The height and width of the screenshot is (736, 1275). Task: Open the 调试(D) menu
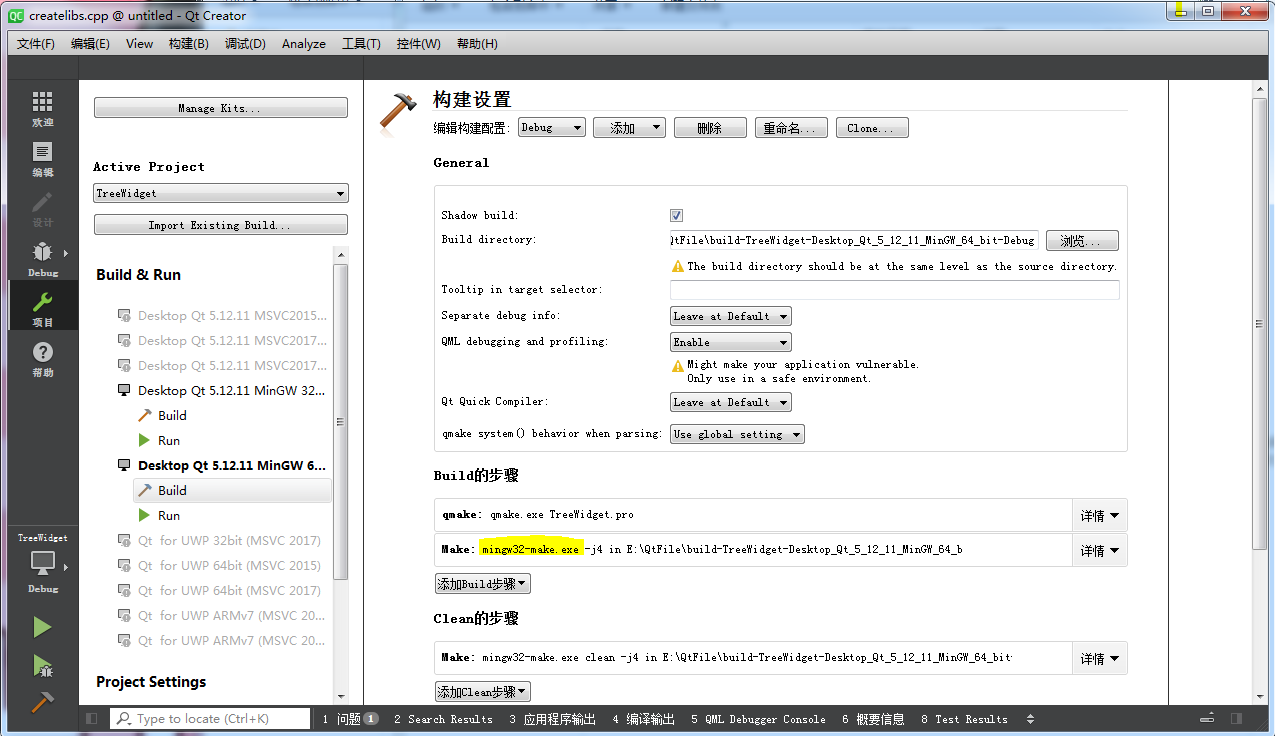tap(245, 44)
